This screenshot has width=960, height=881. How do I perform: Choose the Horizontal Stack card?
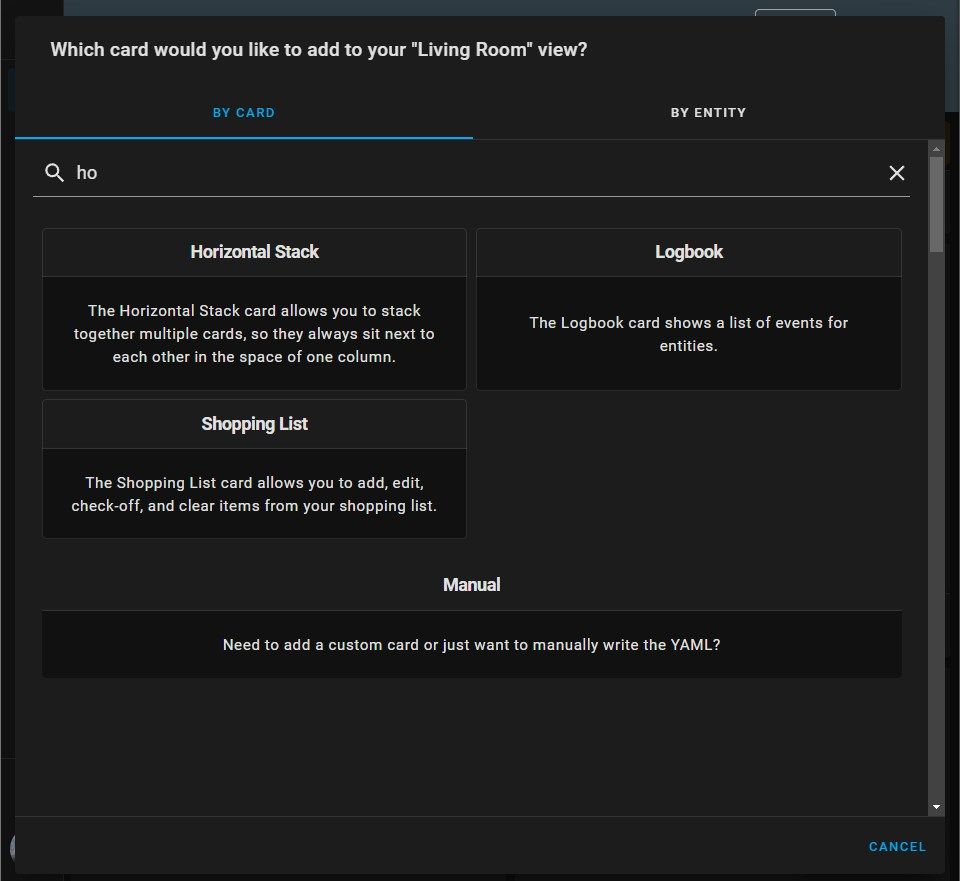[x=254, y=309]
